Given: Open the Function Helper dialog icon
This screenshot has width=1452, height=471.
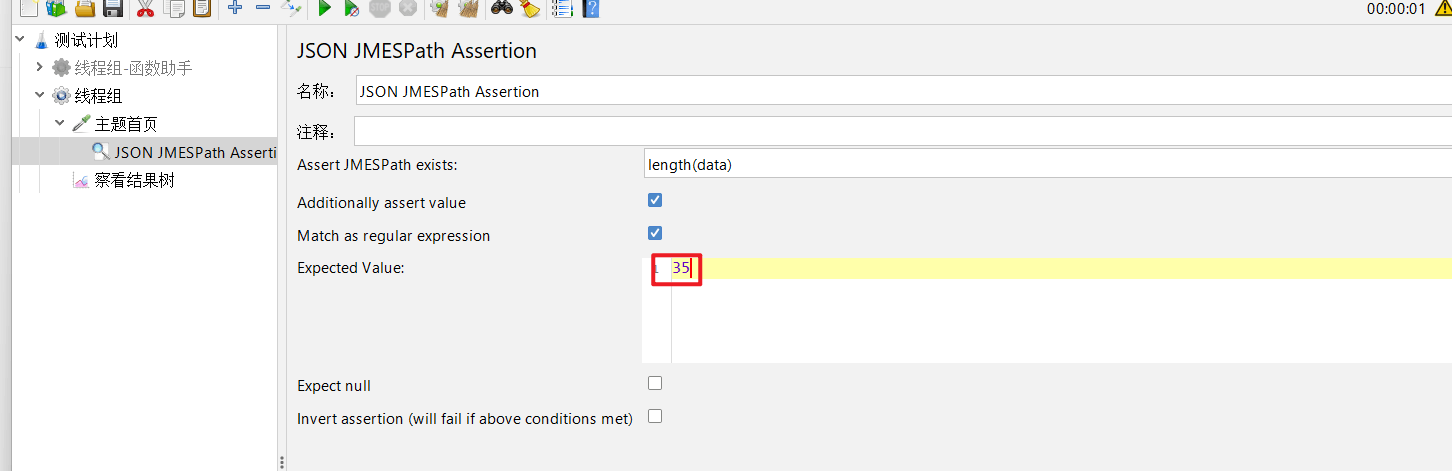Looking at the screenshot, I should (x=561, y=9).
